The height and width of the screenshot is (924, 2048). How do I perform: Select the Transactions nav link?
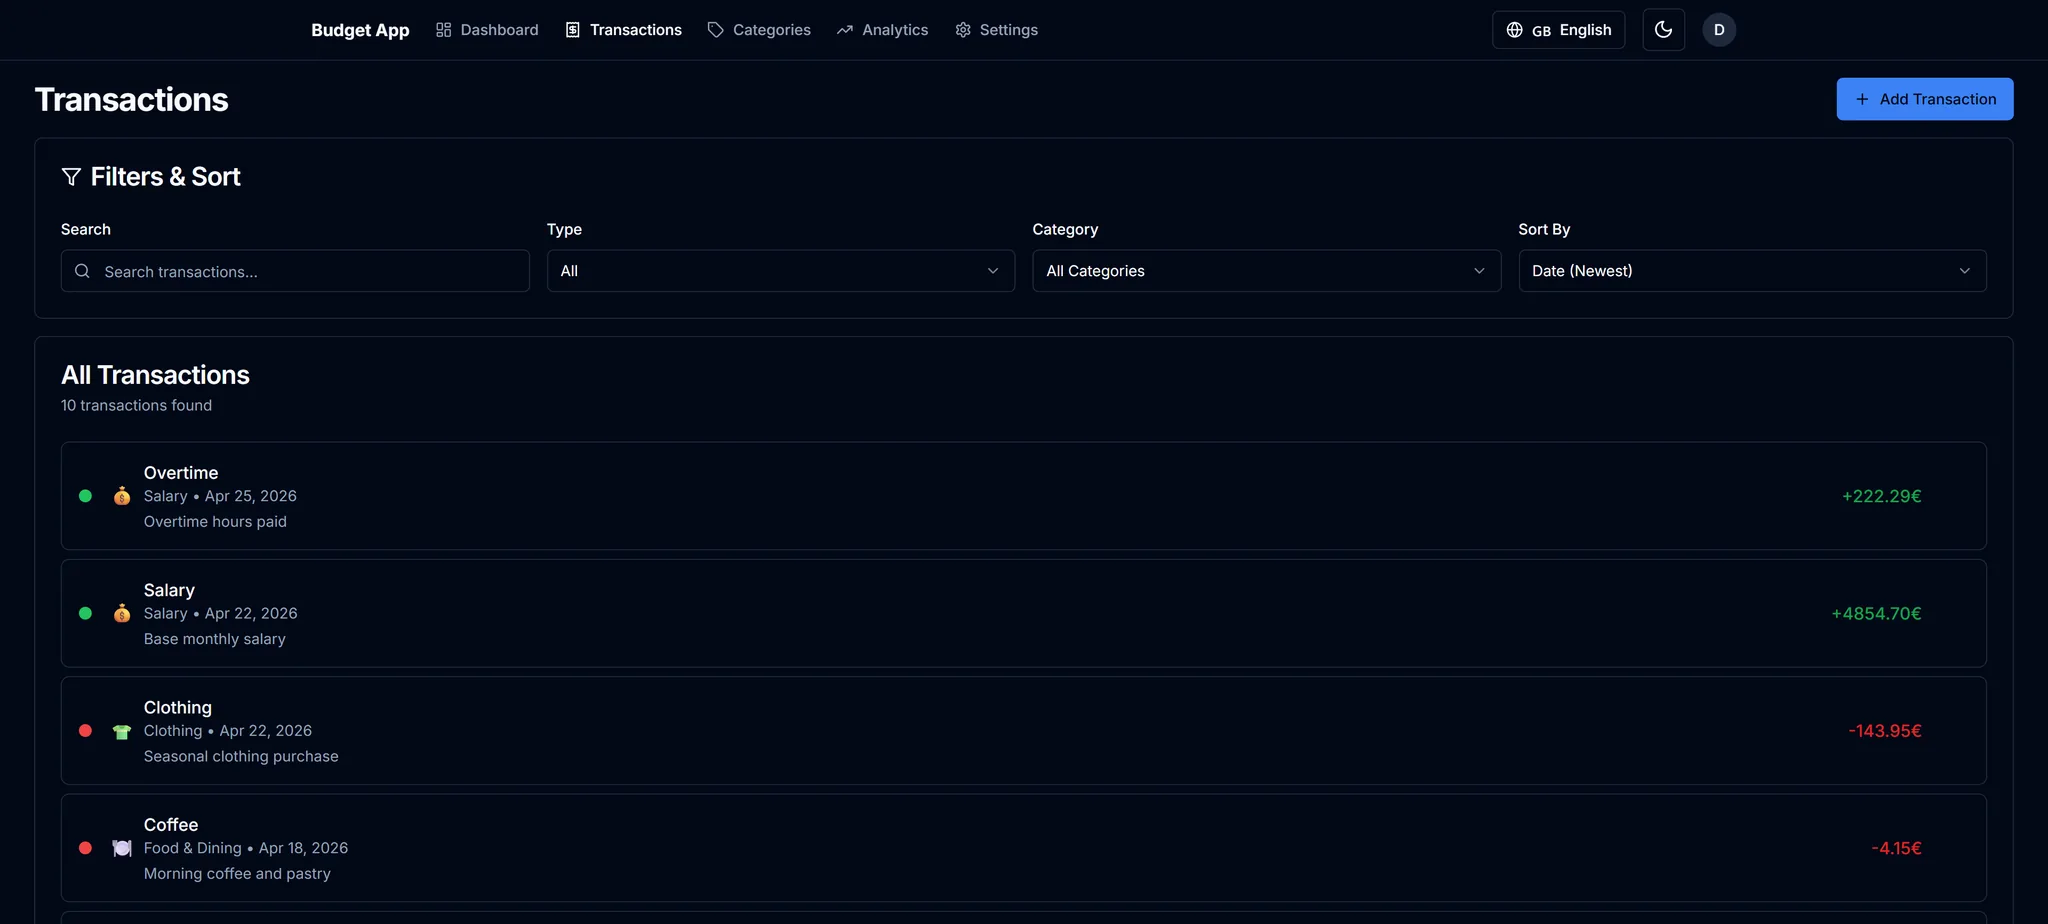[x=624, y=30]
